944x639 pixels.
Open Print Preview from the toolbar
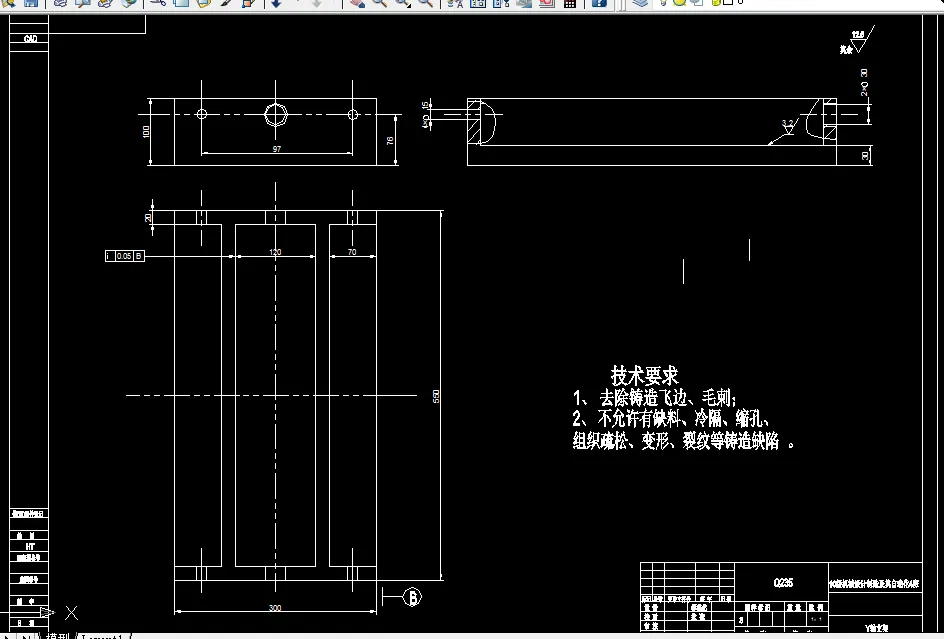click(82, 3)
